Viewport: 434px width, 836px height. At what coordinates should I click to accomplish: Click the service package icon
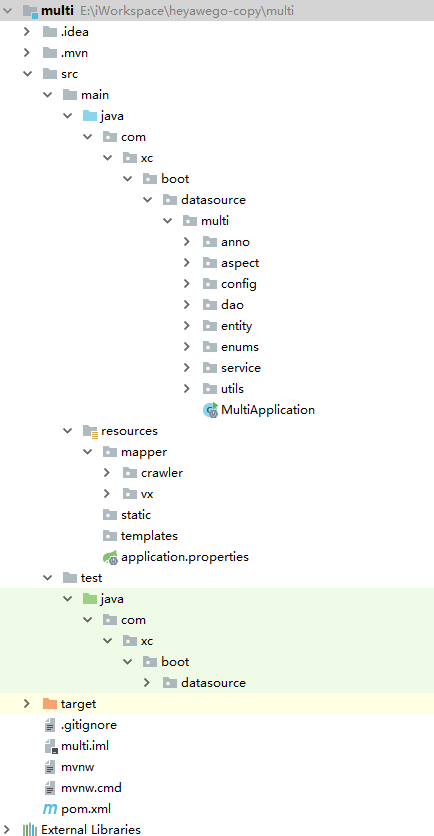click(x=210, y=368)
